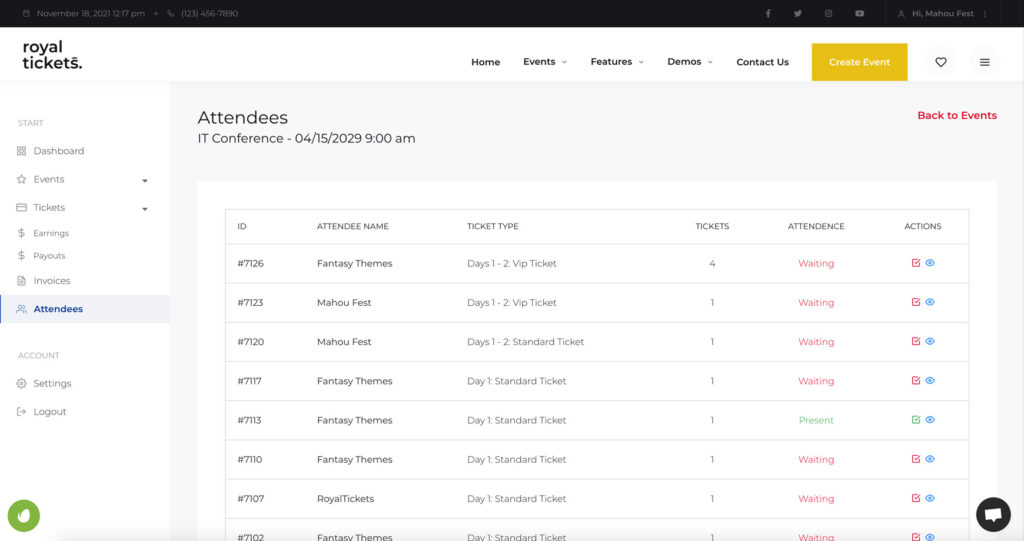1024x541 pixels.
Task: Click Logout in sidebar
Action: (50, 412)
